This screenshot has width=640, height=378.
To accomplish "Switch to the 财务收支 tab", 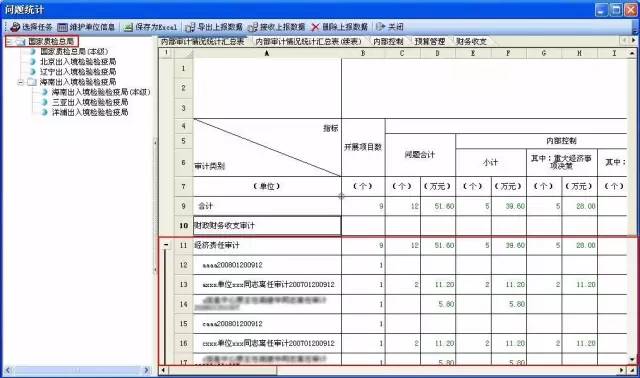I will (x=471, y=42).
